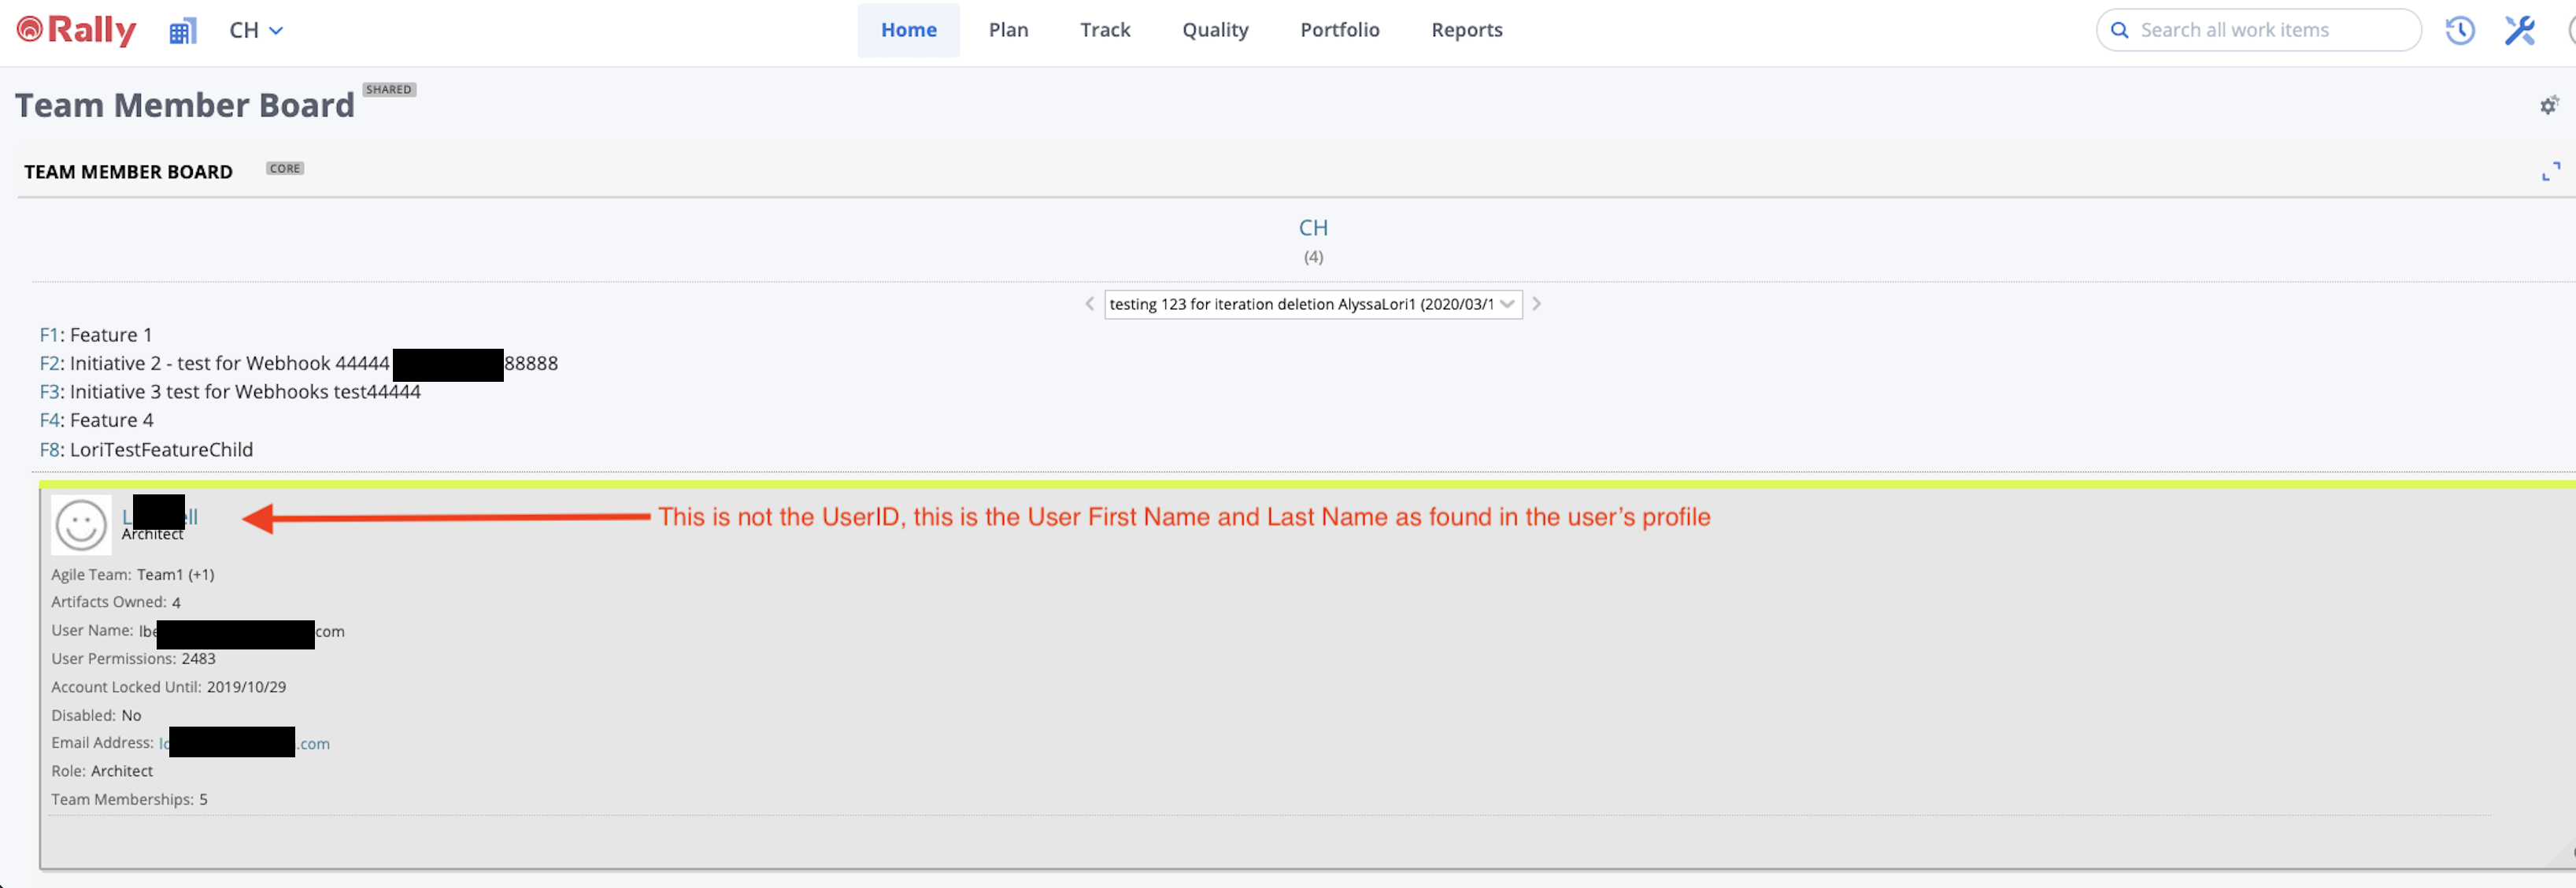2576x888 pixels.
Task: Go to next iteration arrow
Action: coord(1536,304)
